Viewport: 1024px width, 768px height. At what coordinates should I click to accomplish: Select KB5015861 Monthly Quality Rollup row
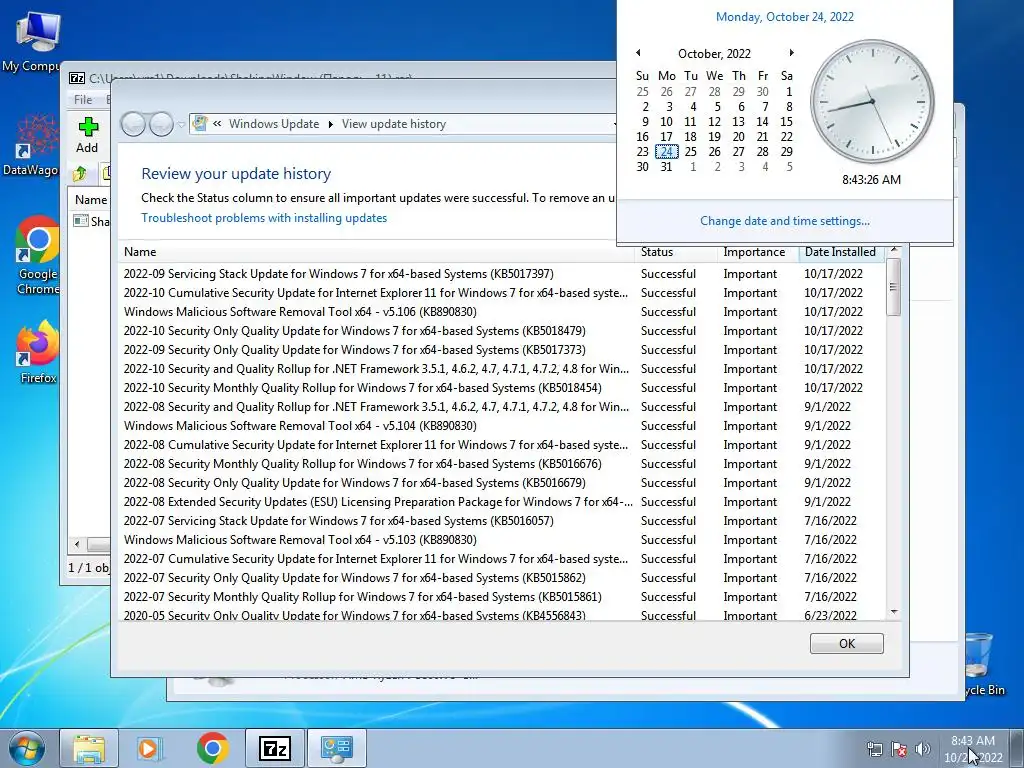point(501,596)
